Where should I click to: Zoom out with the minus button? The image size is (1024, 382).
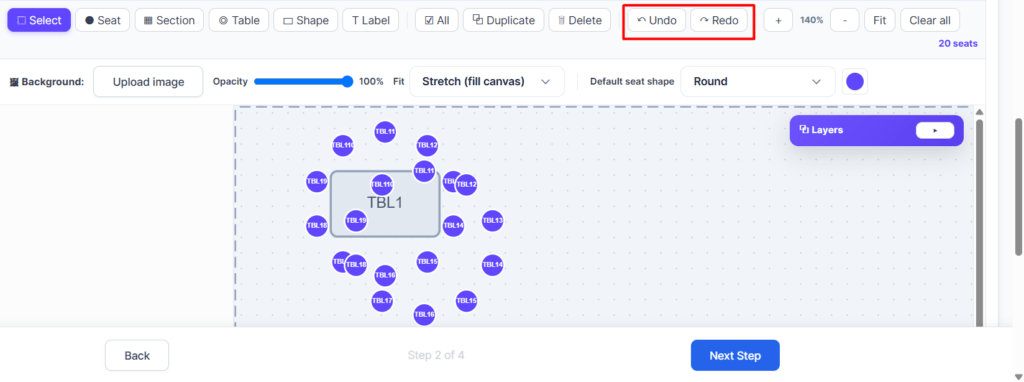point(845,20)
